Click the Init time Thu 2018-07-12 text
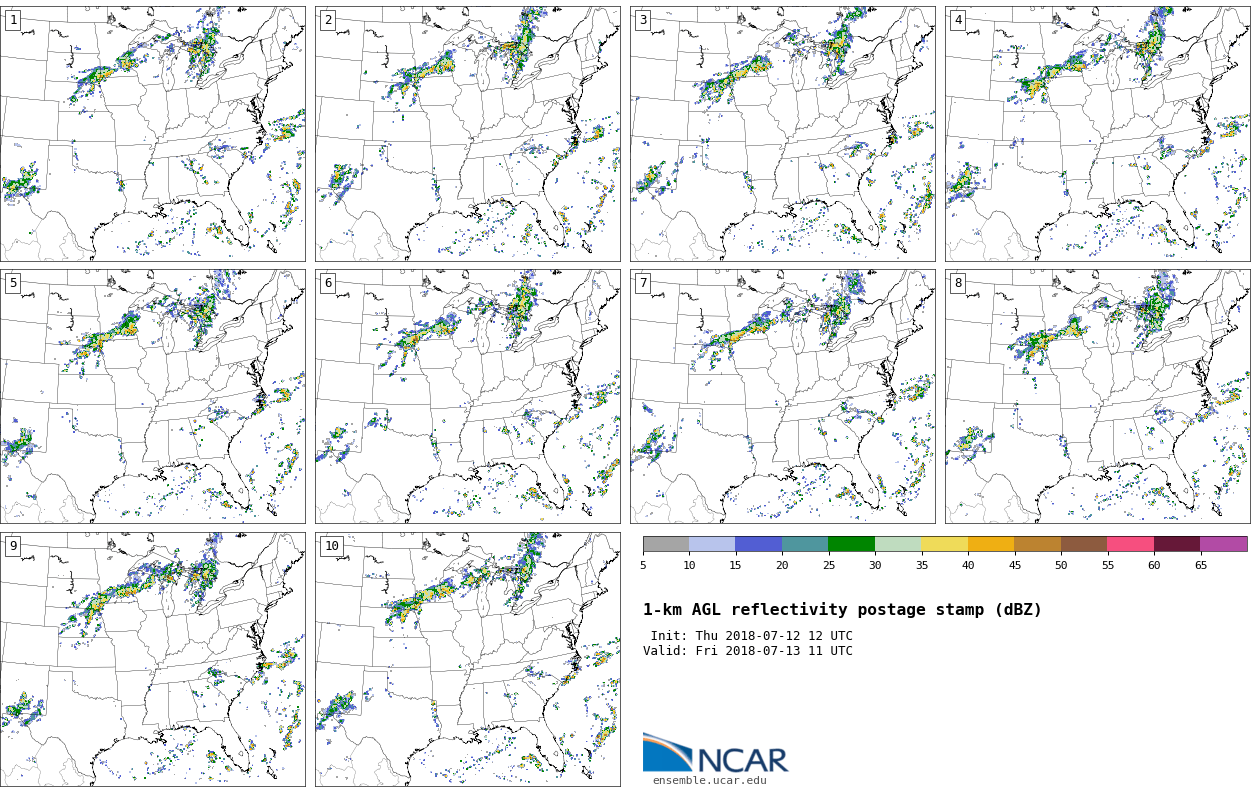The image size is (1260, 788). [751, 636]
